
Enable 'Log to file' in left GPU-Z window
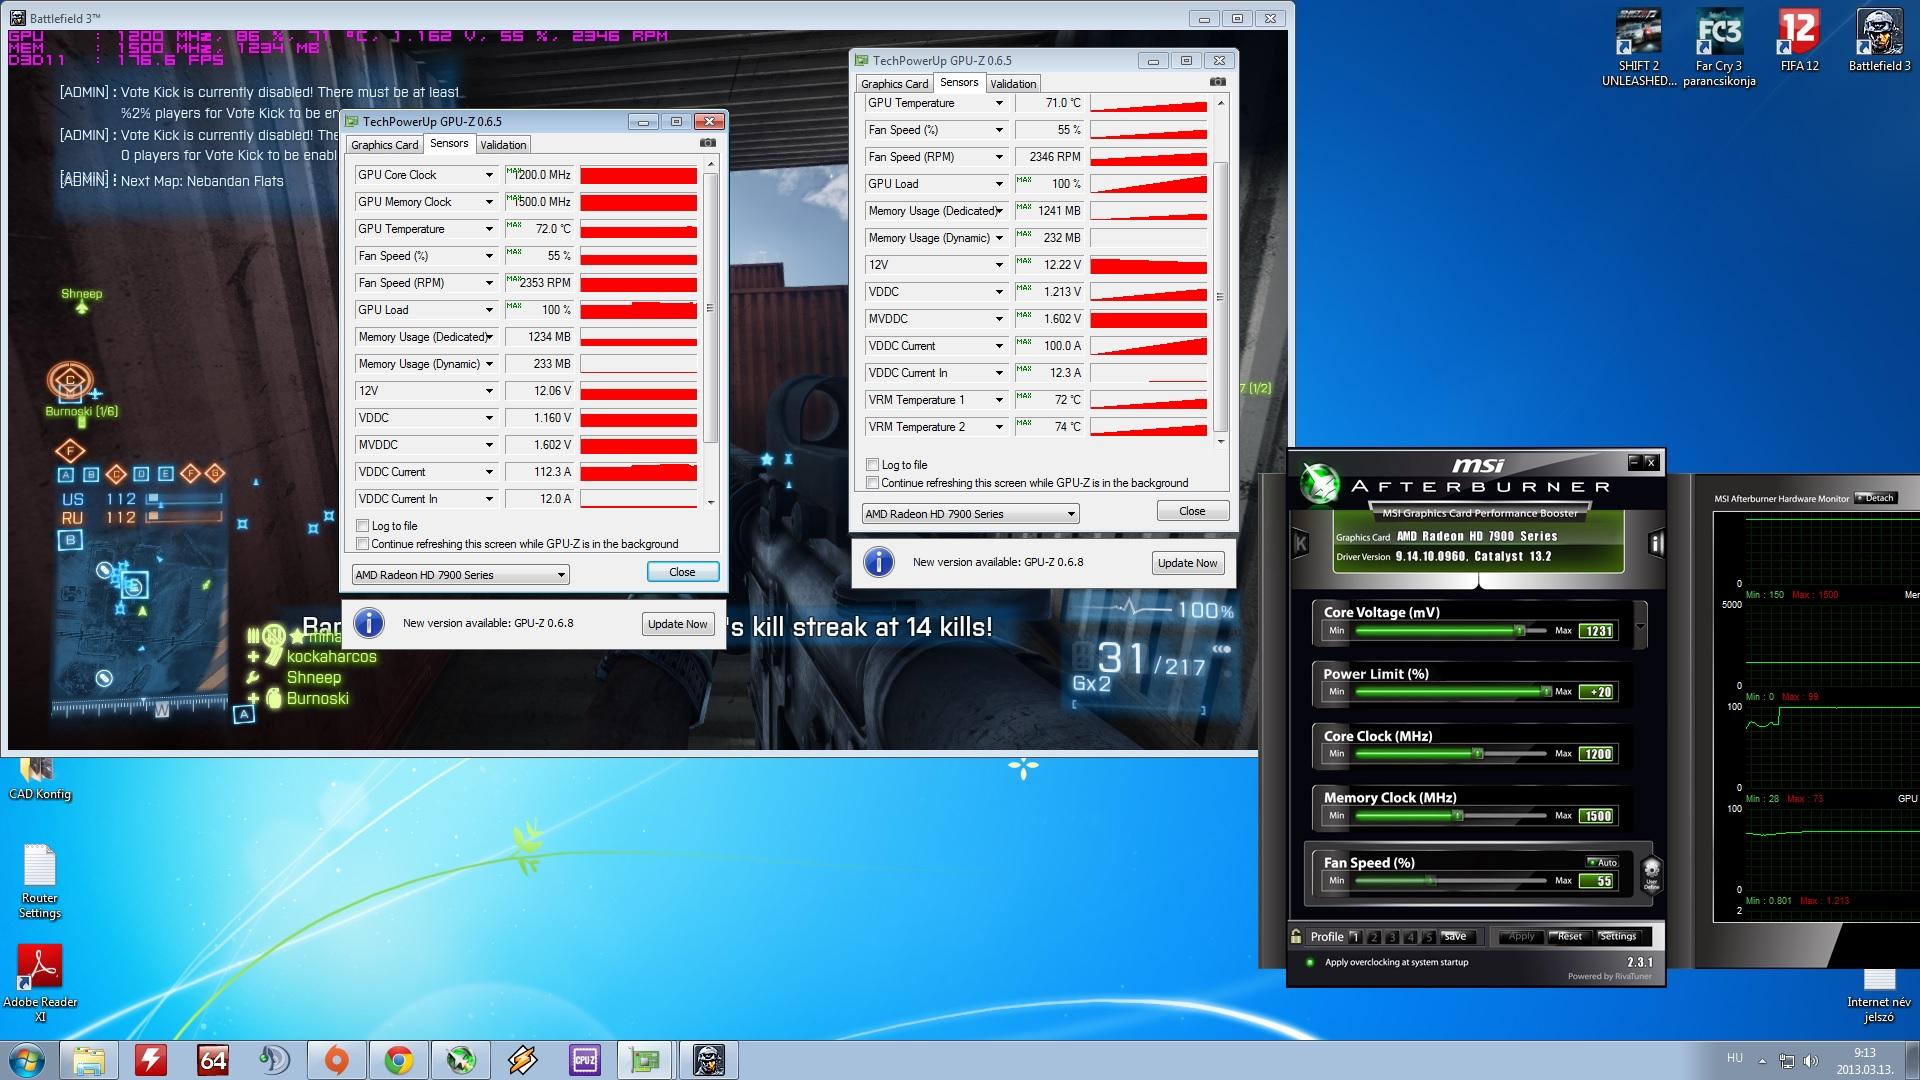coord(363,526)
